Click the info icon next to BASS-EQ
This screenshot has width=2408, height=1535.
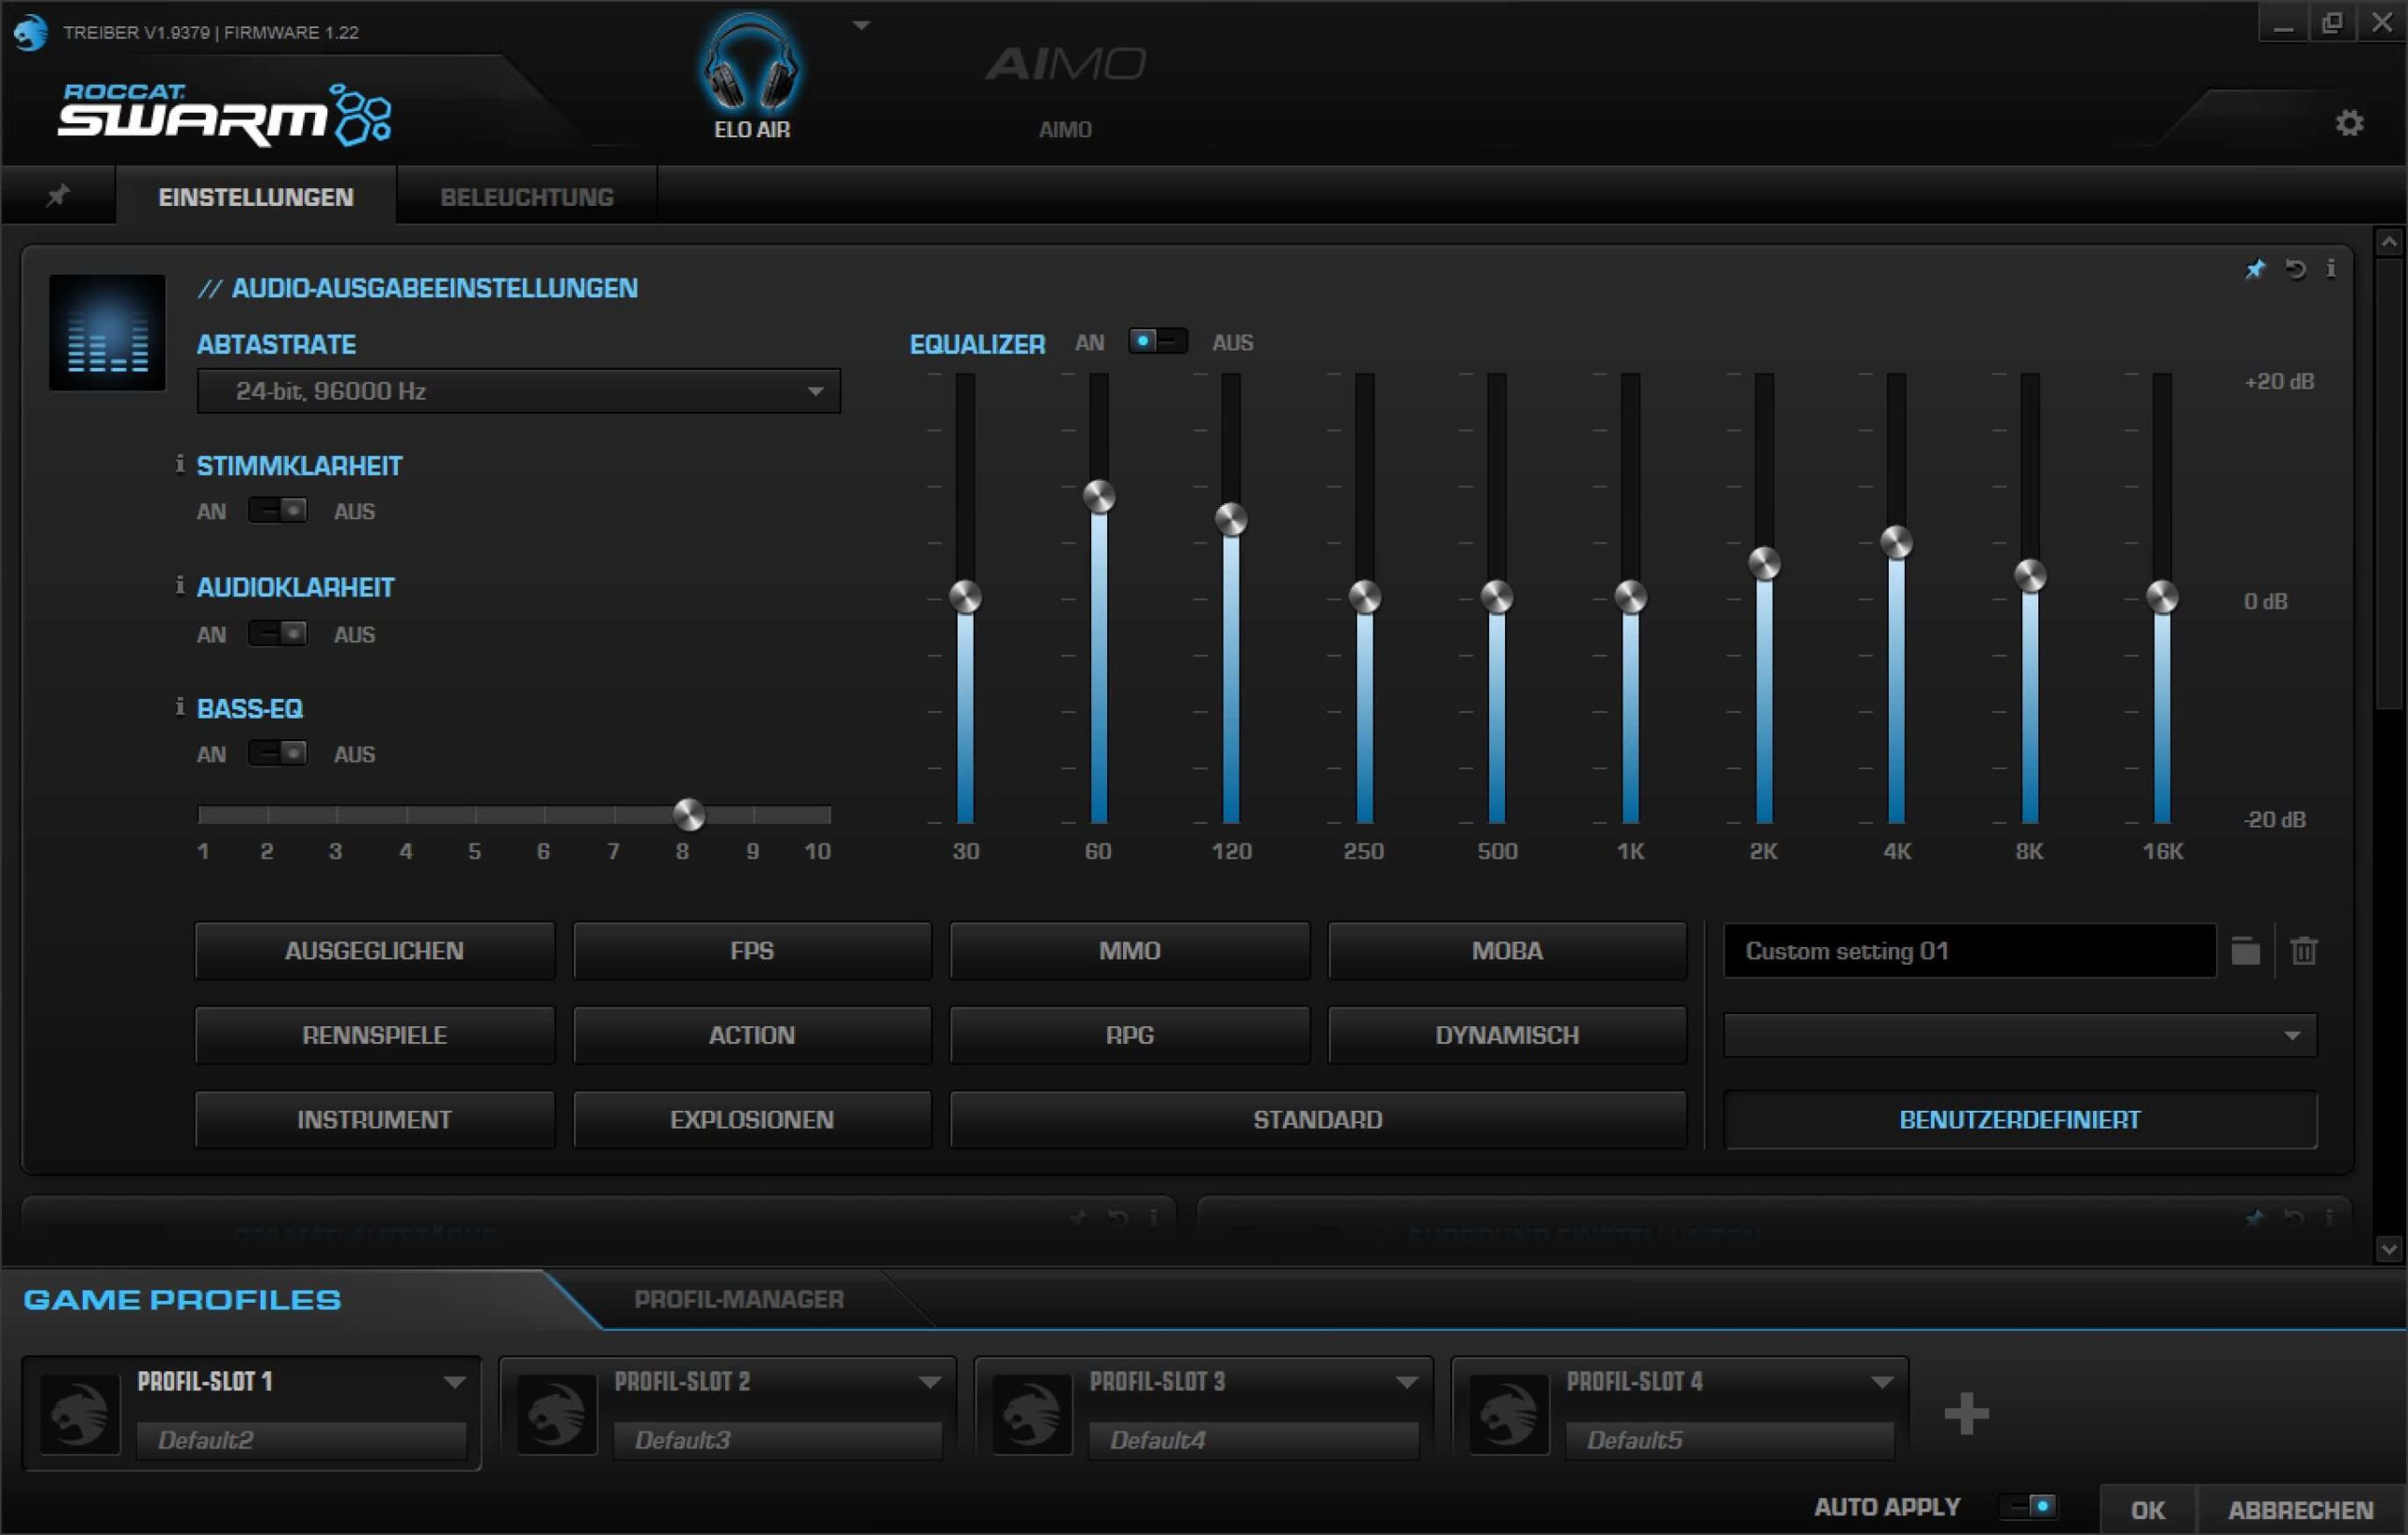coord(180,707)
